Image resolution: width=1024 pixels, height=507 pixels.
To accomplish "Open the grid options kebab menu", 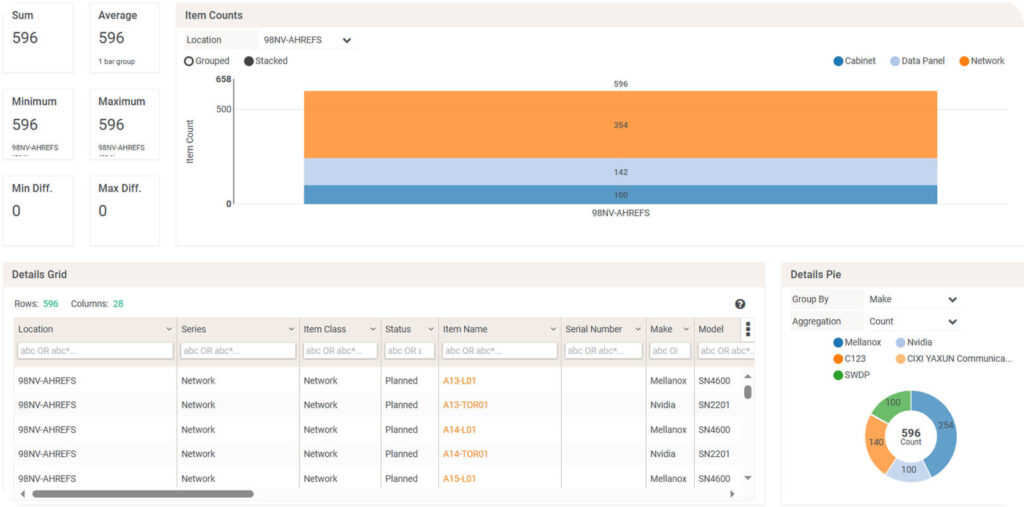I will (x=747, y=329).
